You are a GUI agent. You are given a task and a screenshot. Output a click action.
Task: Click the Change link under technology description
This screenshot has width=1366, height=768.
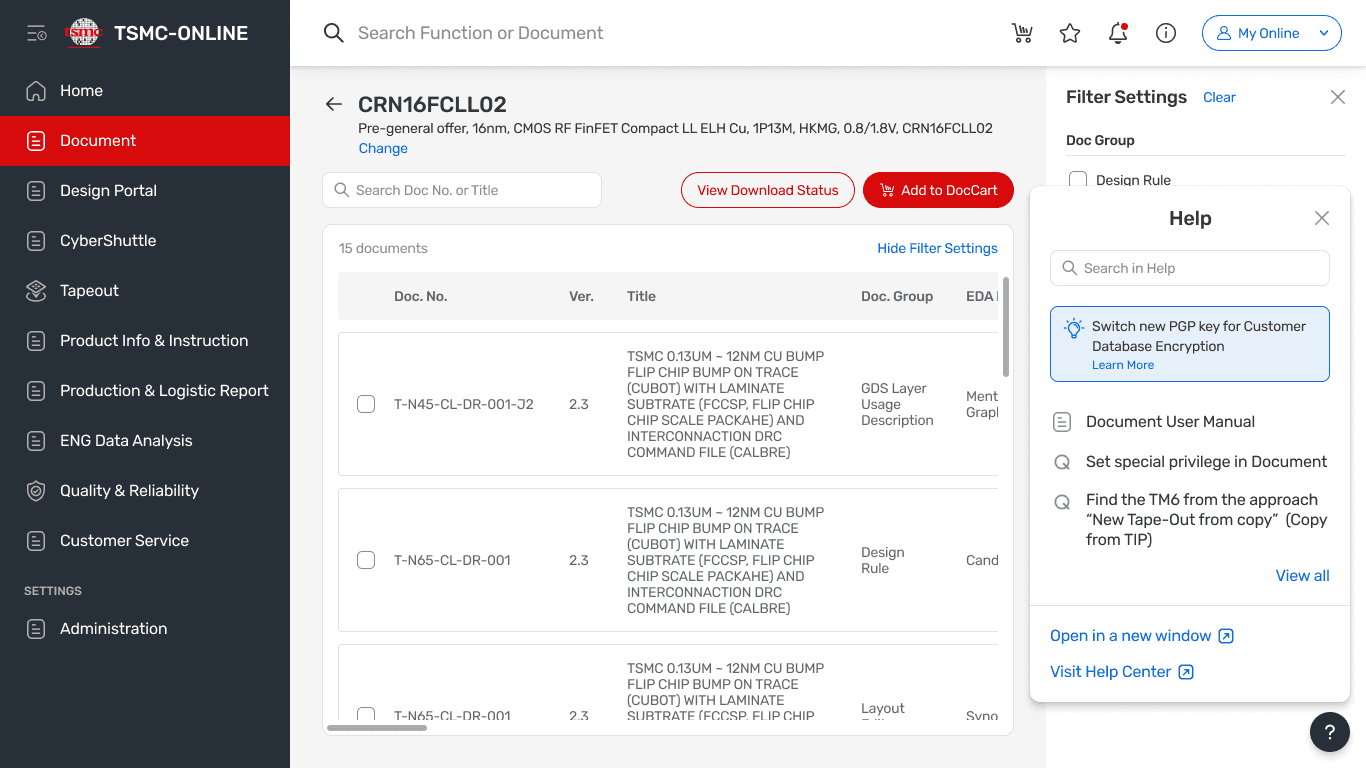(x=383, y=148)
